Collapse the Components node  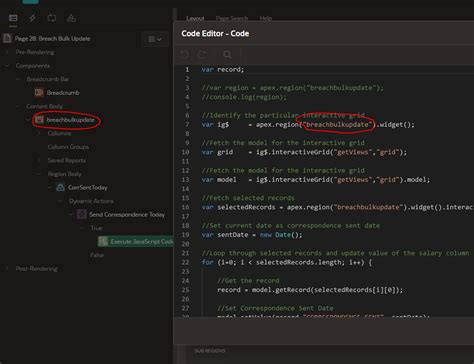(7, 66)
